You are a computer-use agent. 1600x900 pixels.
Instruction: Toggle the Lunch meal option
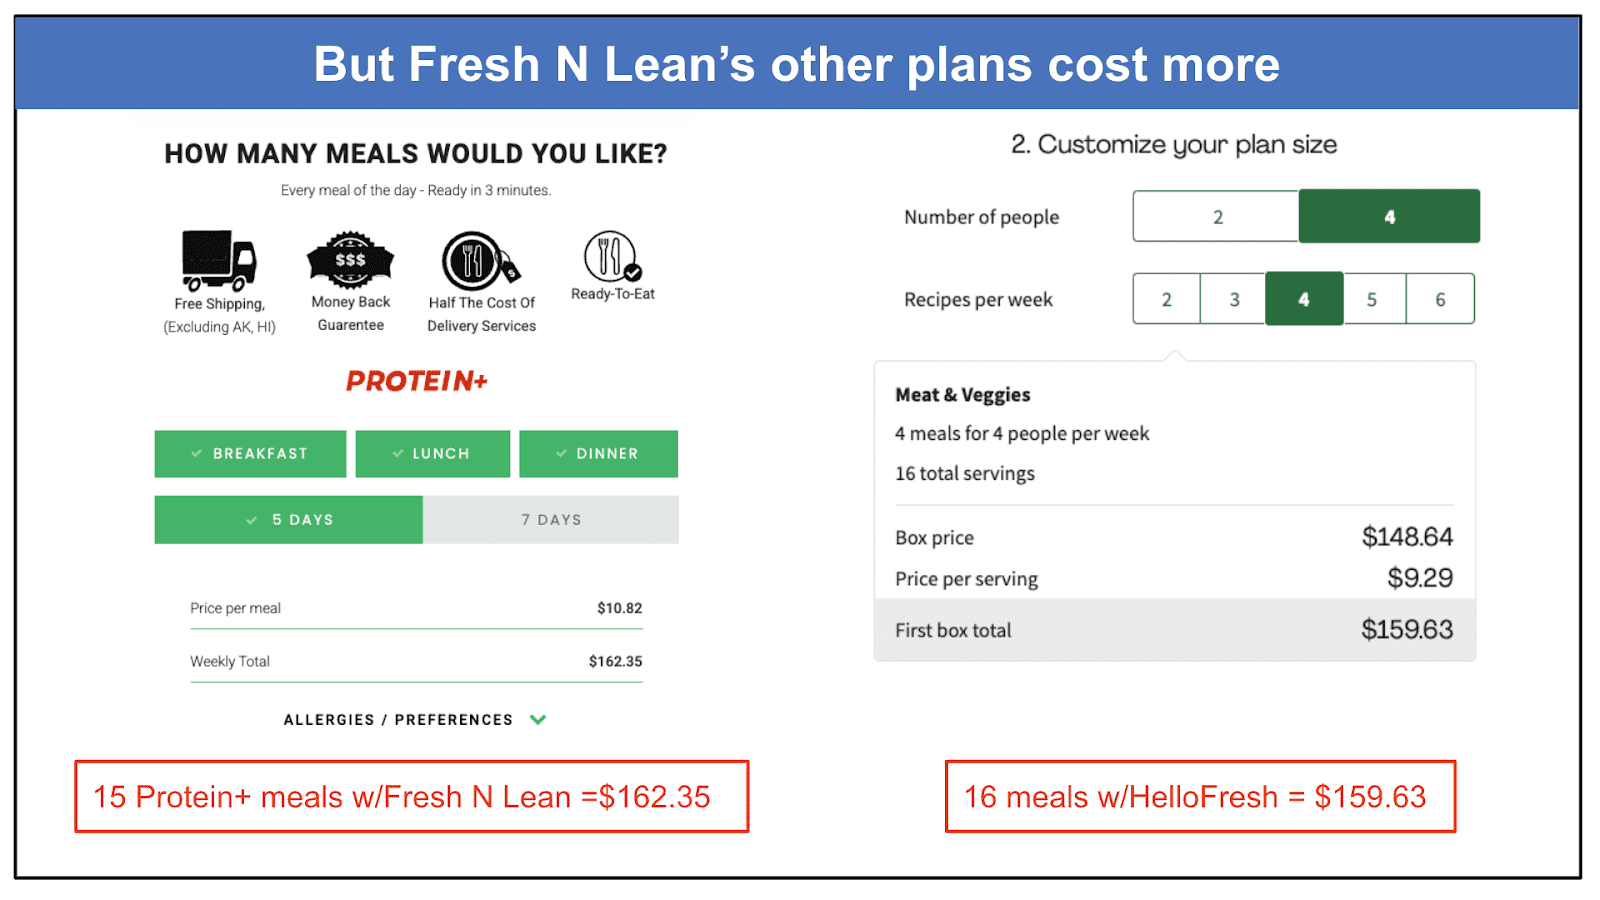pos(432,454)
